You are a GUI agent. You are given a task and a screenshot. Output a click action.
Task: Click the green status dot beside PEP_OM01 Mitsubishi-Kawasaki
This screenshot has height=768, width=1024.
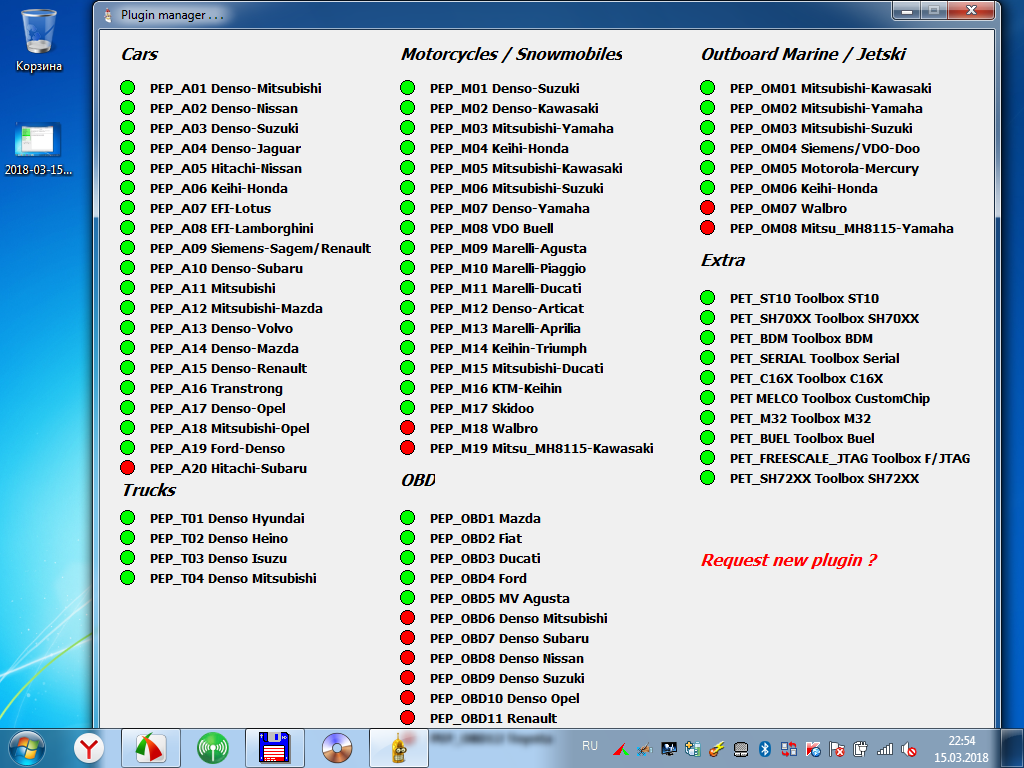pos(707,88)
